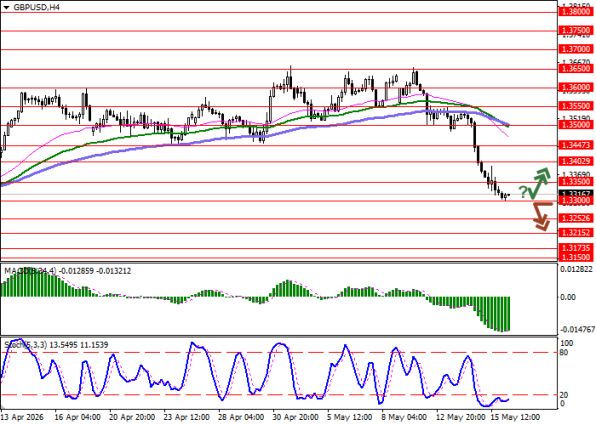Select the 1.34029 price level label
This screenshot has height=425, width=596.
point(576,161)
